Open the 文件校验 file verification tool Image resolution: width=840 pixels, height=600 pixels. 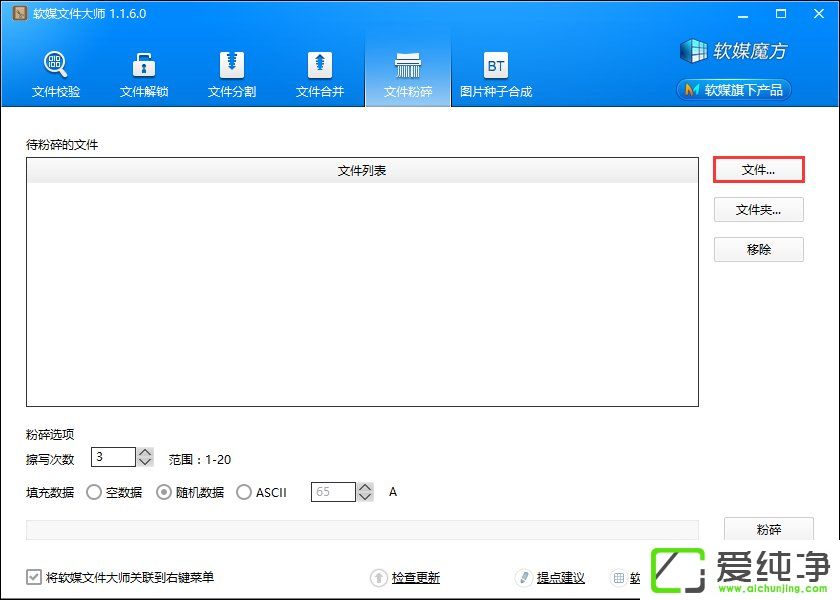(56, 74)
